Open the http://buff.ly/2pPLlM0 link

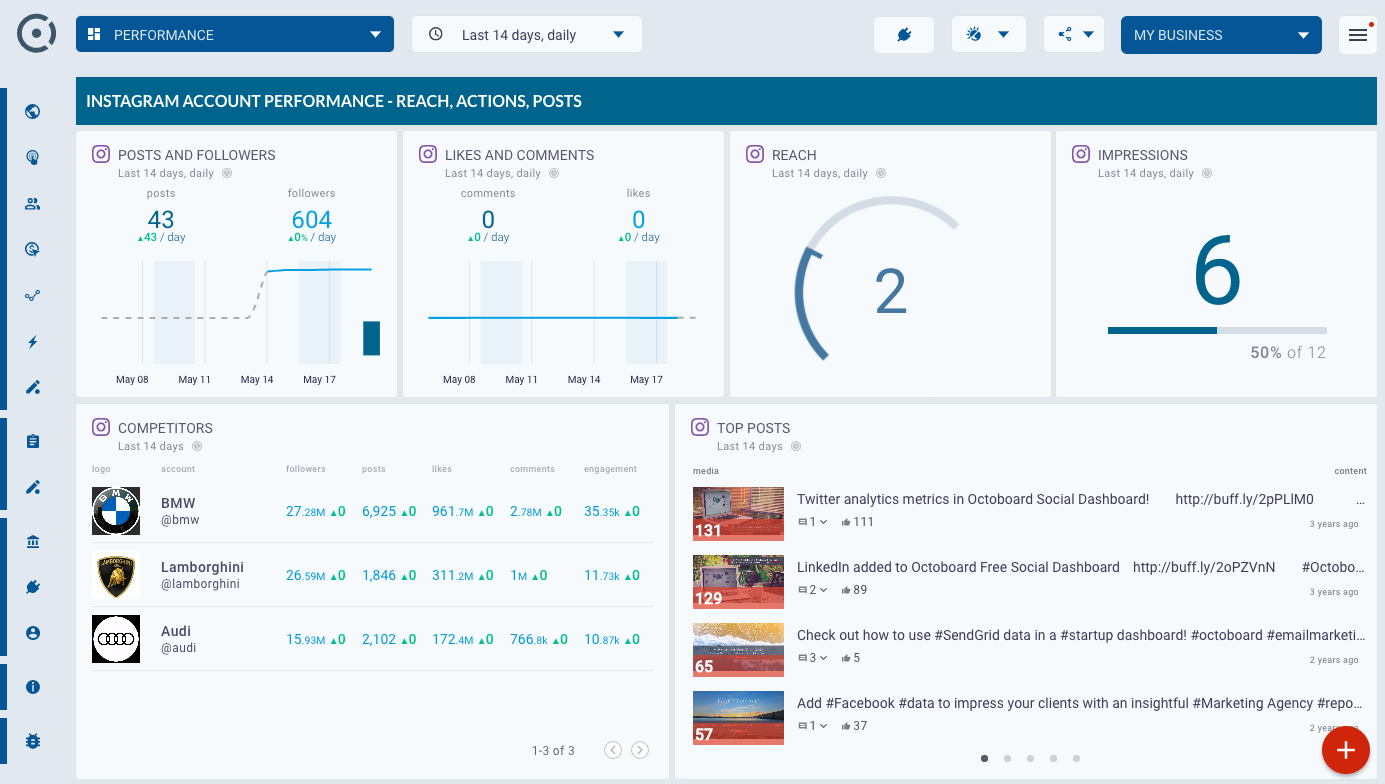pyautogui.click(x=1244, y=499)
